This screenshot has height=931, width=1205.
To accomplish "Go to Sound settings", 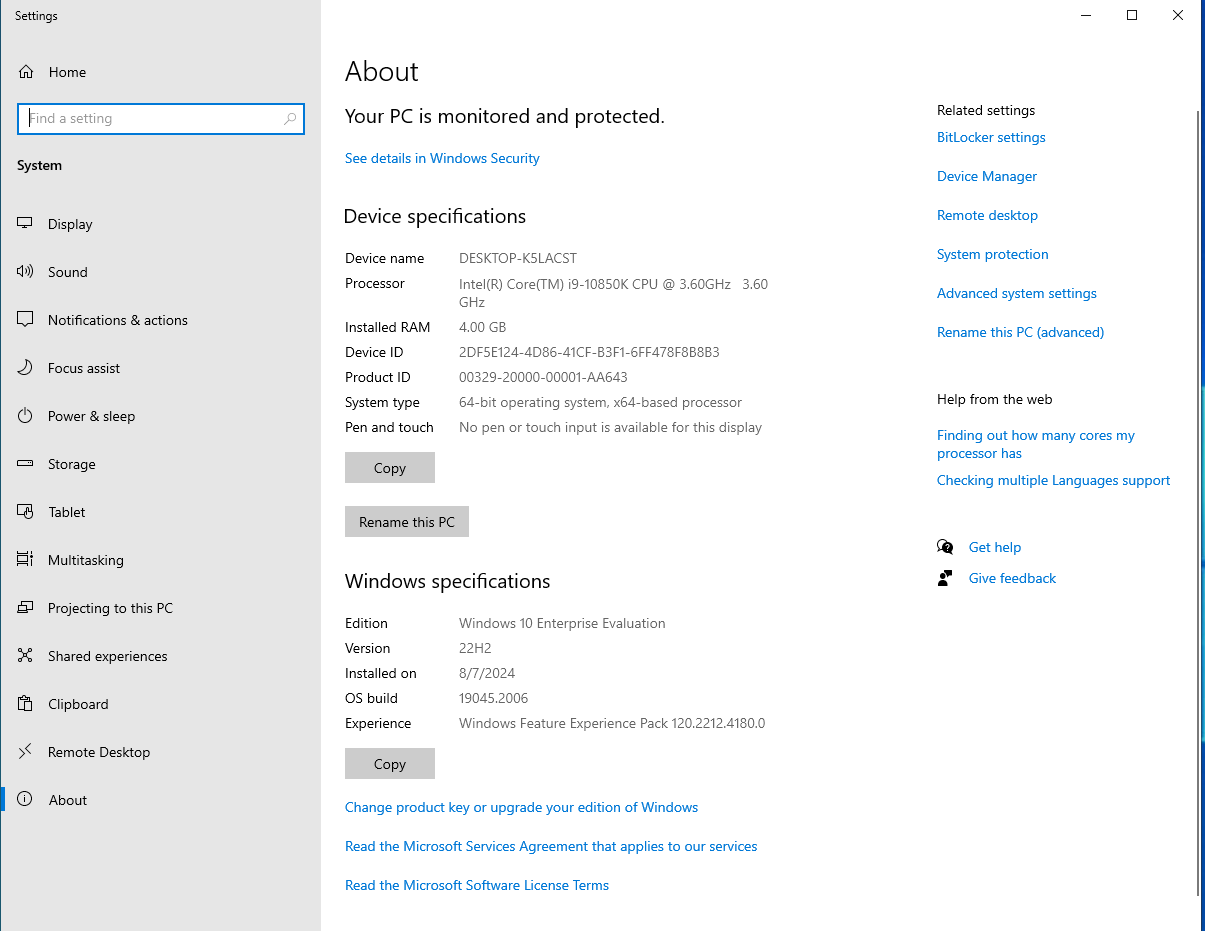I will point(160,272).
